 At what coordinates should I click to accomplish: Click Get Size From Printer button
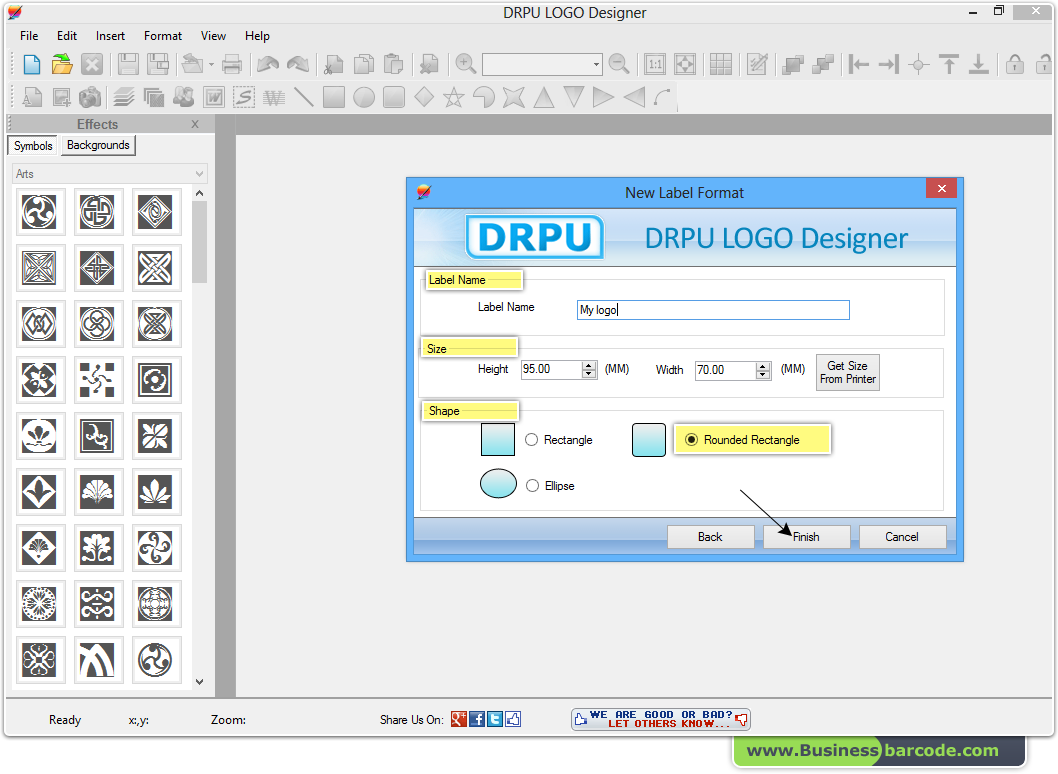[x=848, y=372]
